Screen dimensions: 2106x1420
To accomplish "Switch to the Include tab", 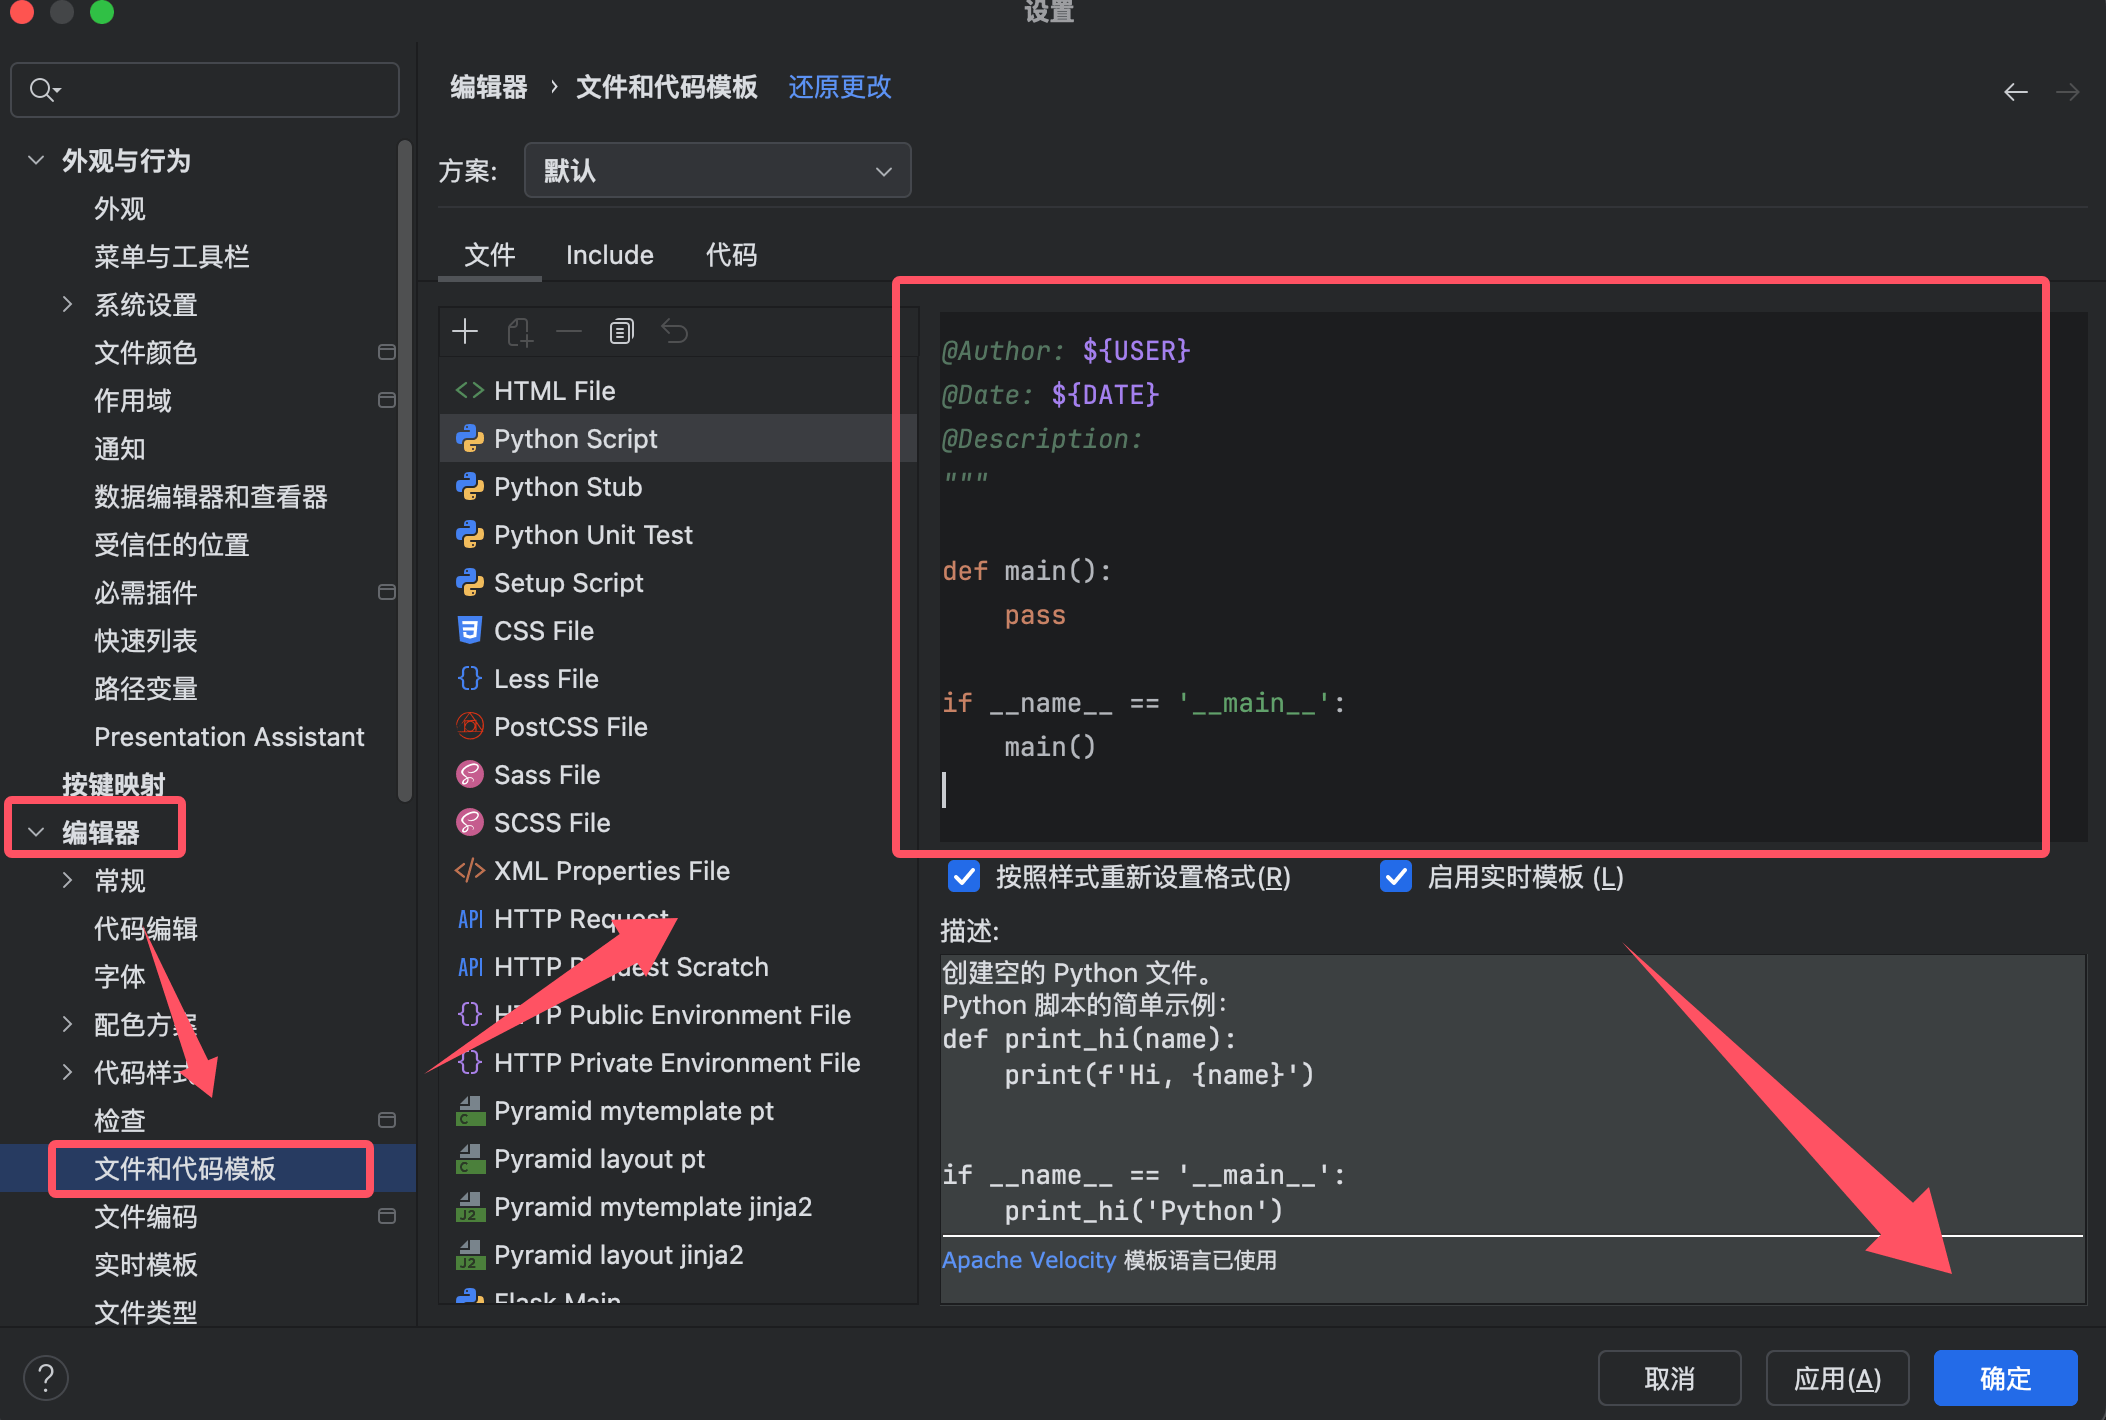I will point(609,255).
